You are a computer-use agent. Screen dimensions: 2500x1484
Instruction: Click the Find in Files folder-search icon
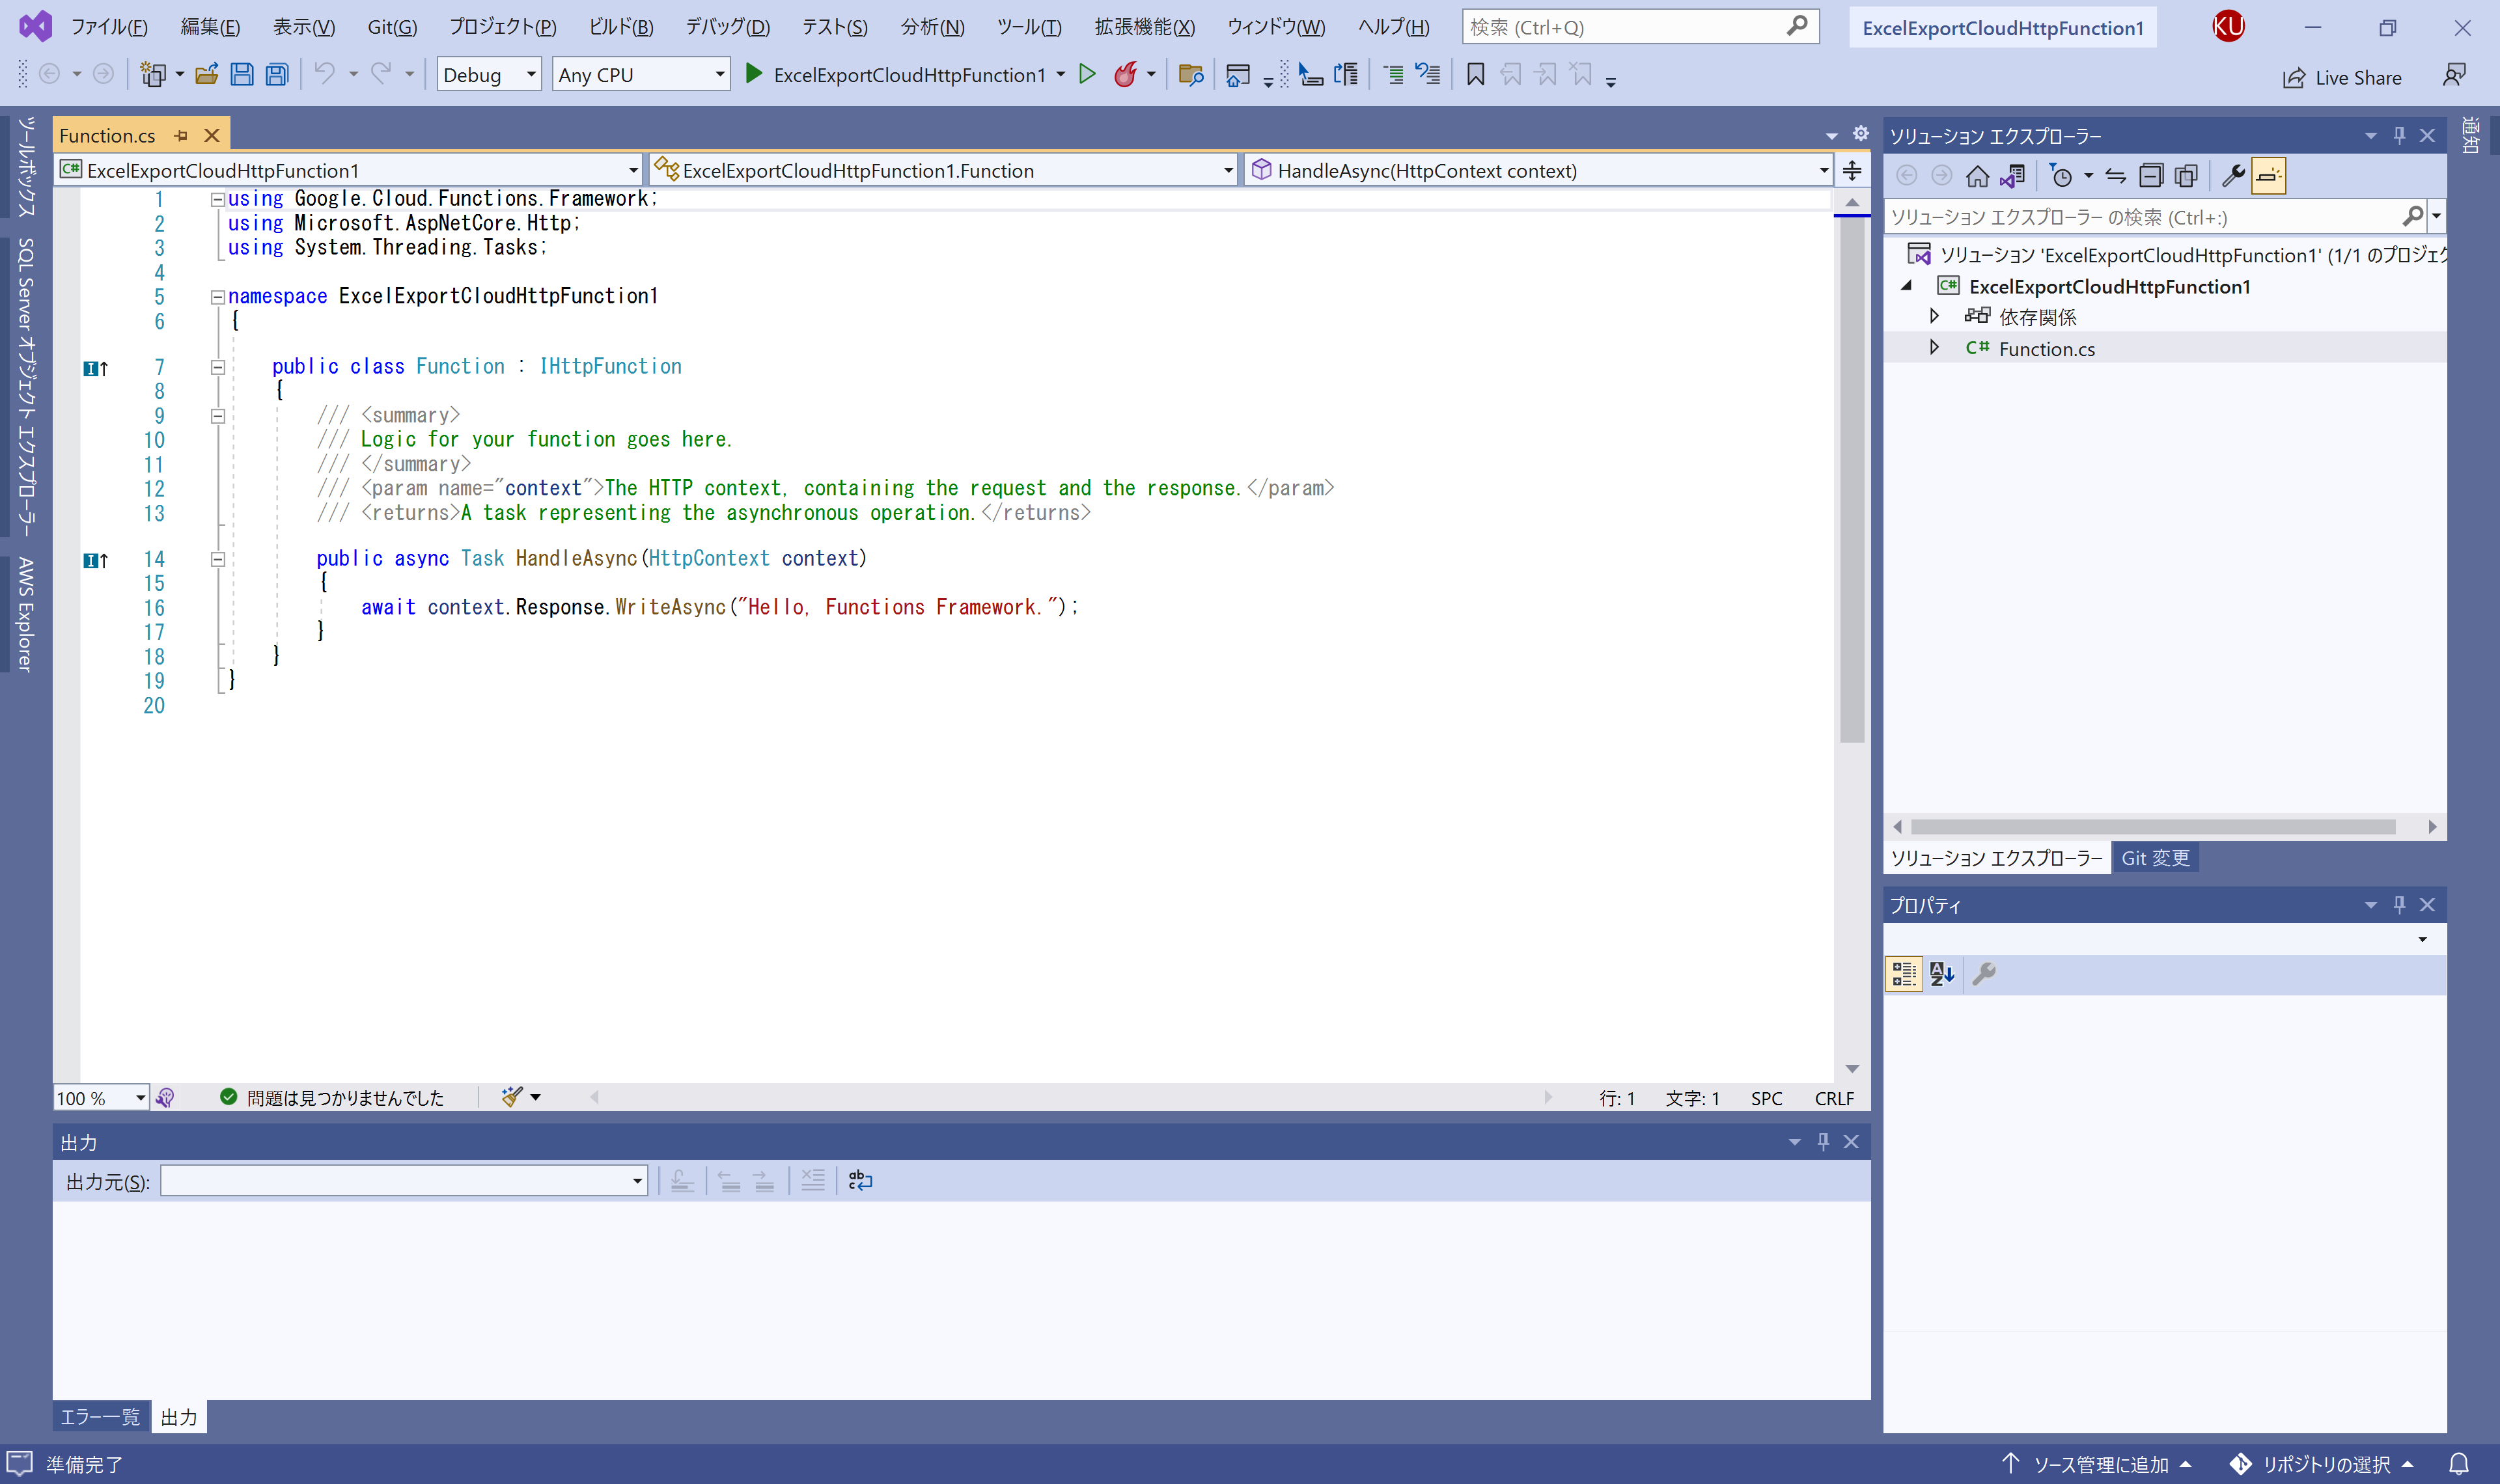pos(1190,75)
